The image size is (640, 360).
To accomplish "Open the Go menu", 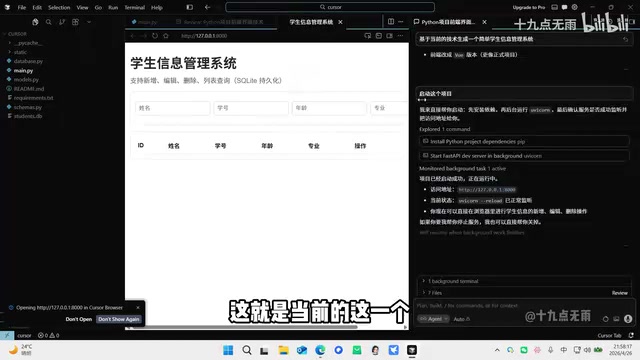I will point(98,7).
